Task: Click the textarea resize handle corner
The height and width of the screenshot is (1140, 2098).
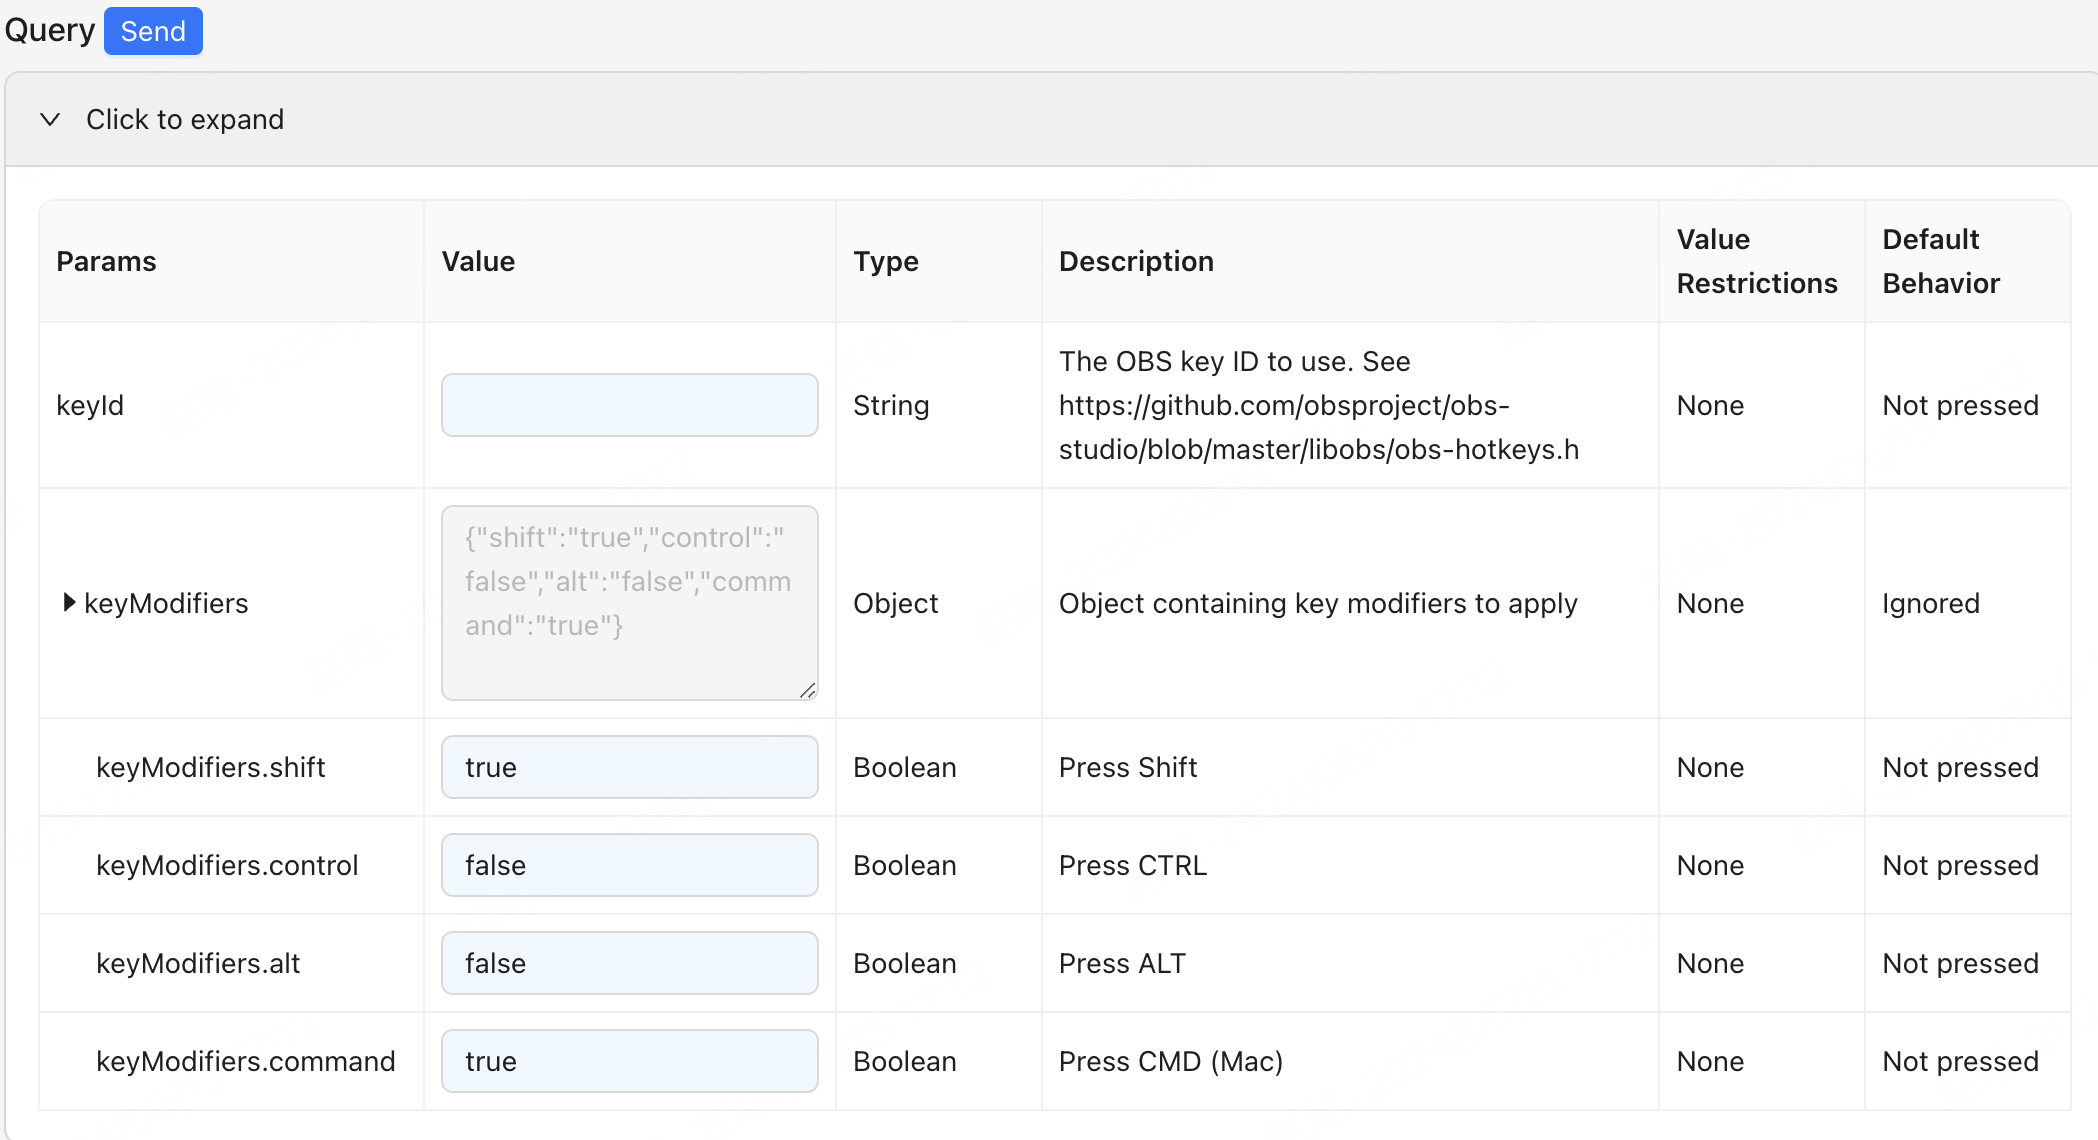Action: point(808,690)
